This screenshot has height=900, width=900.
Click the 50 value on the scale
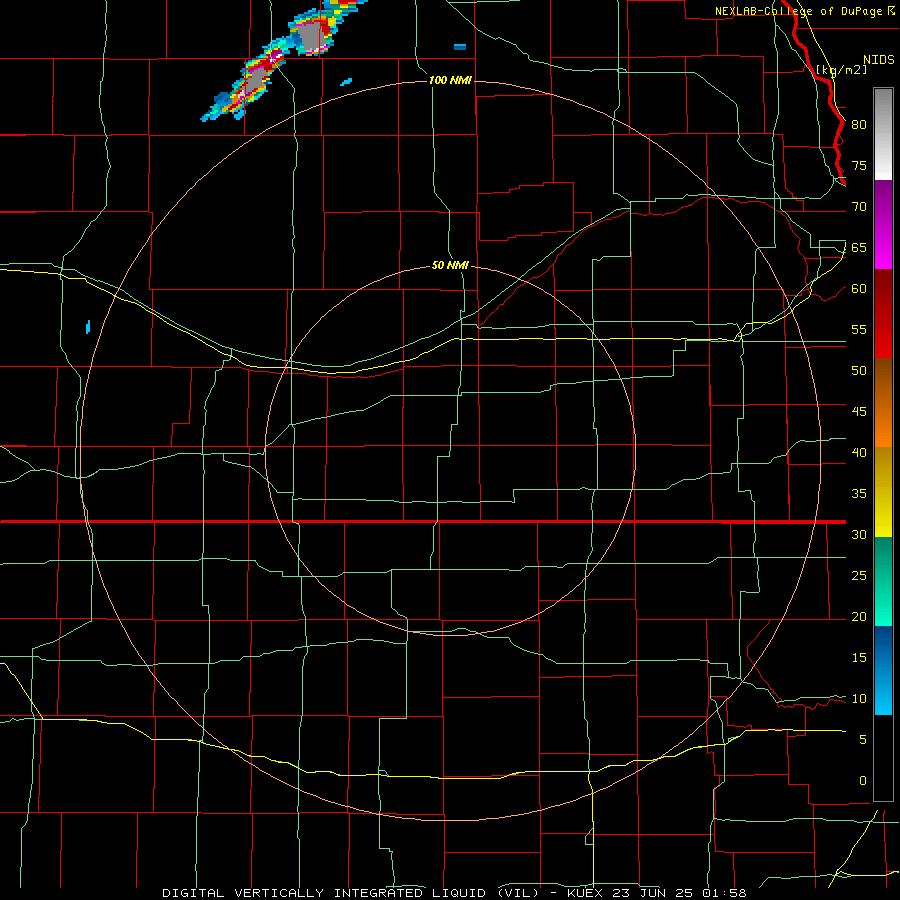click(x=859, y=370)
